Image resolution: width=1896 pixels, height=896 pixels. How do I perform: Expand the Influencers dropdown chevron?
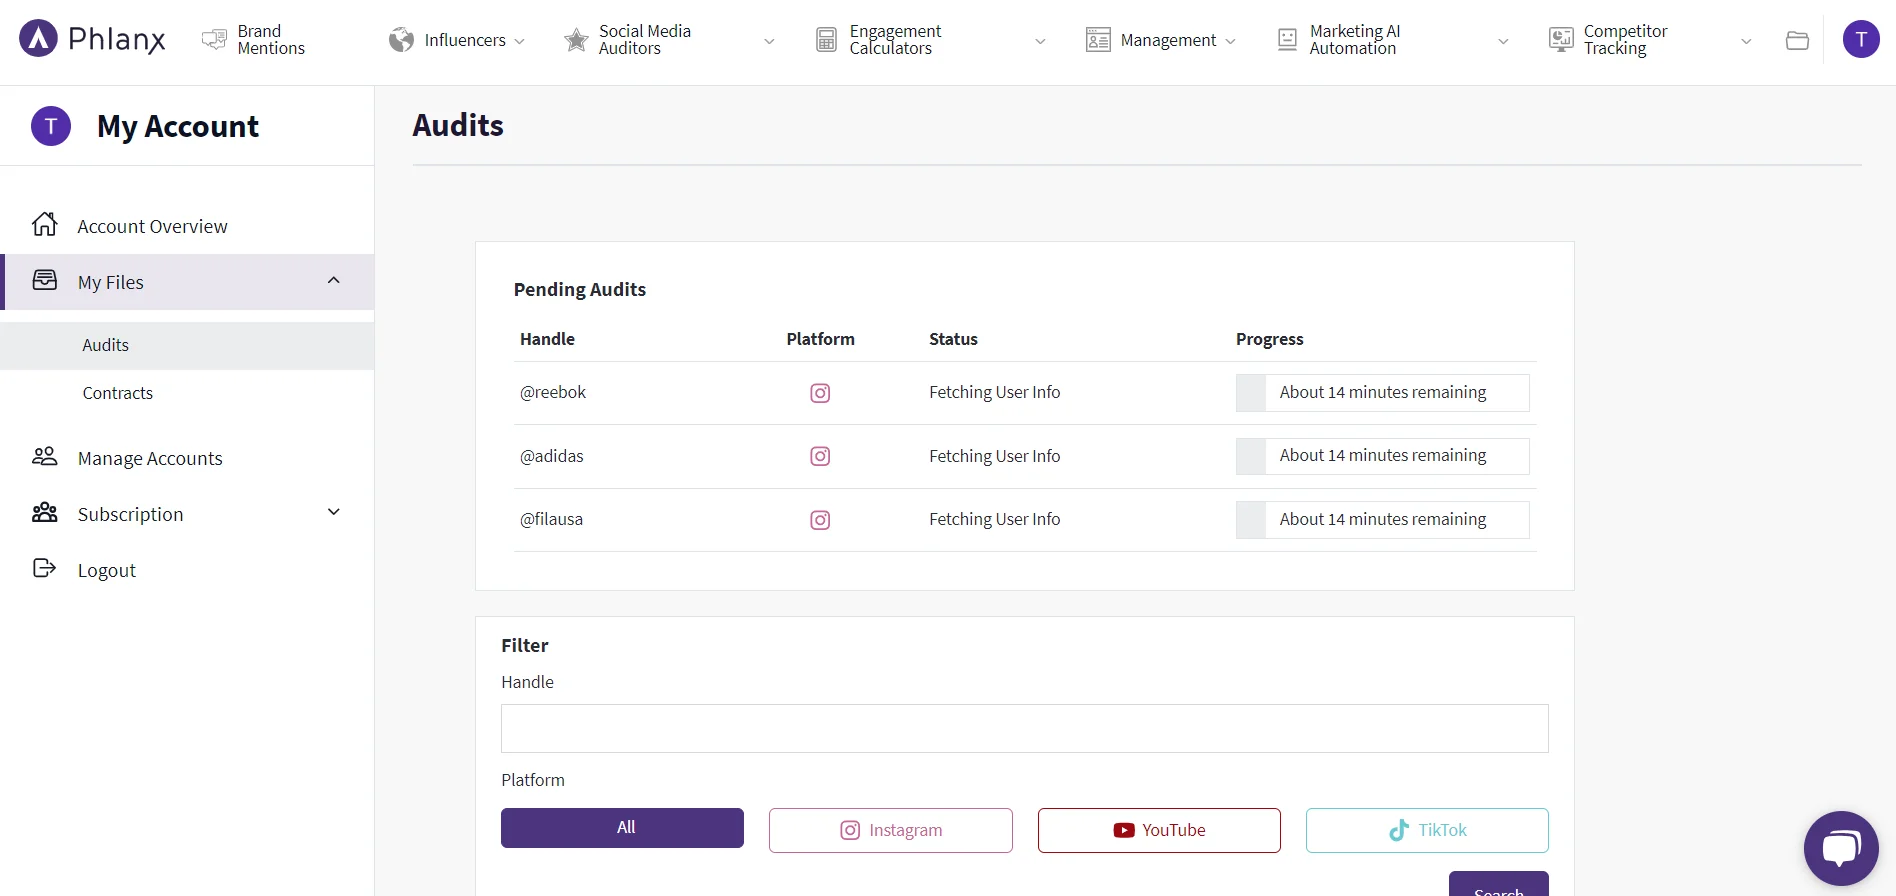point(519,42)
